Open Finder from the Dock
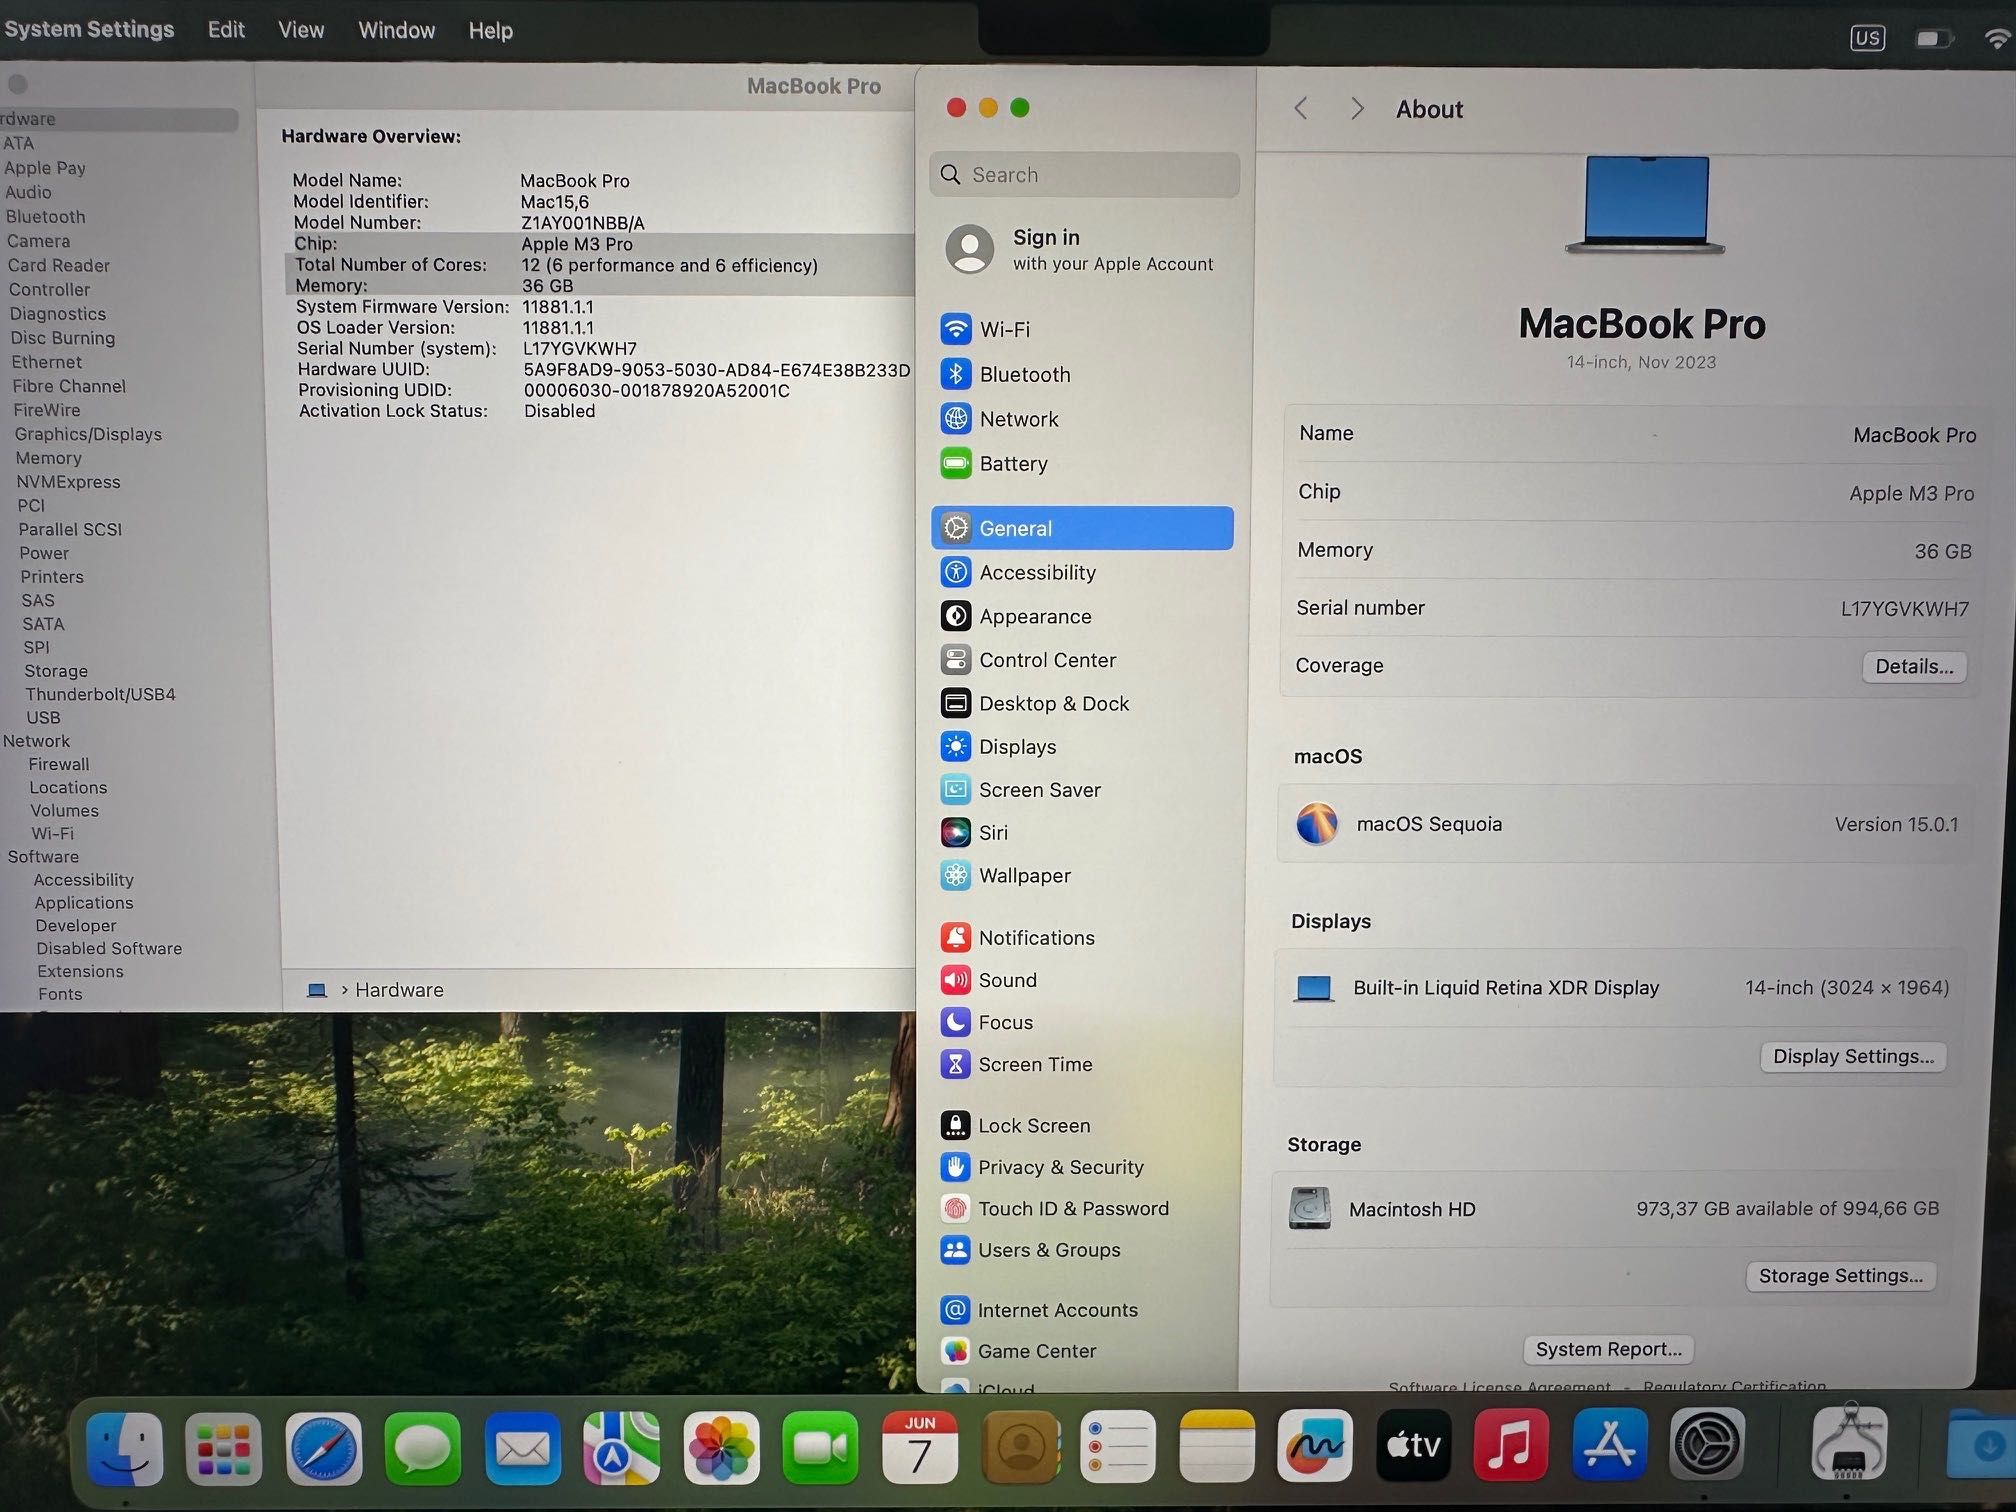The image size is (2016, 1512). pos(125,1448)
